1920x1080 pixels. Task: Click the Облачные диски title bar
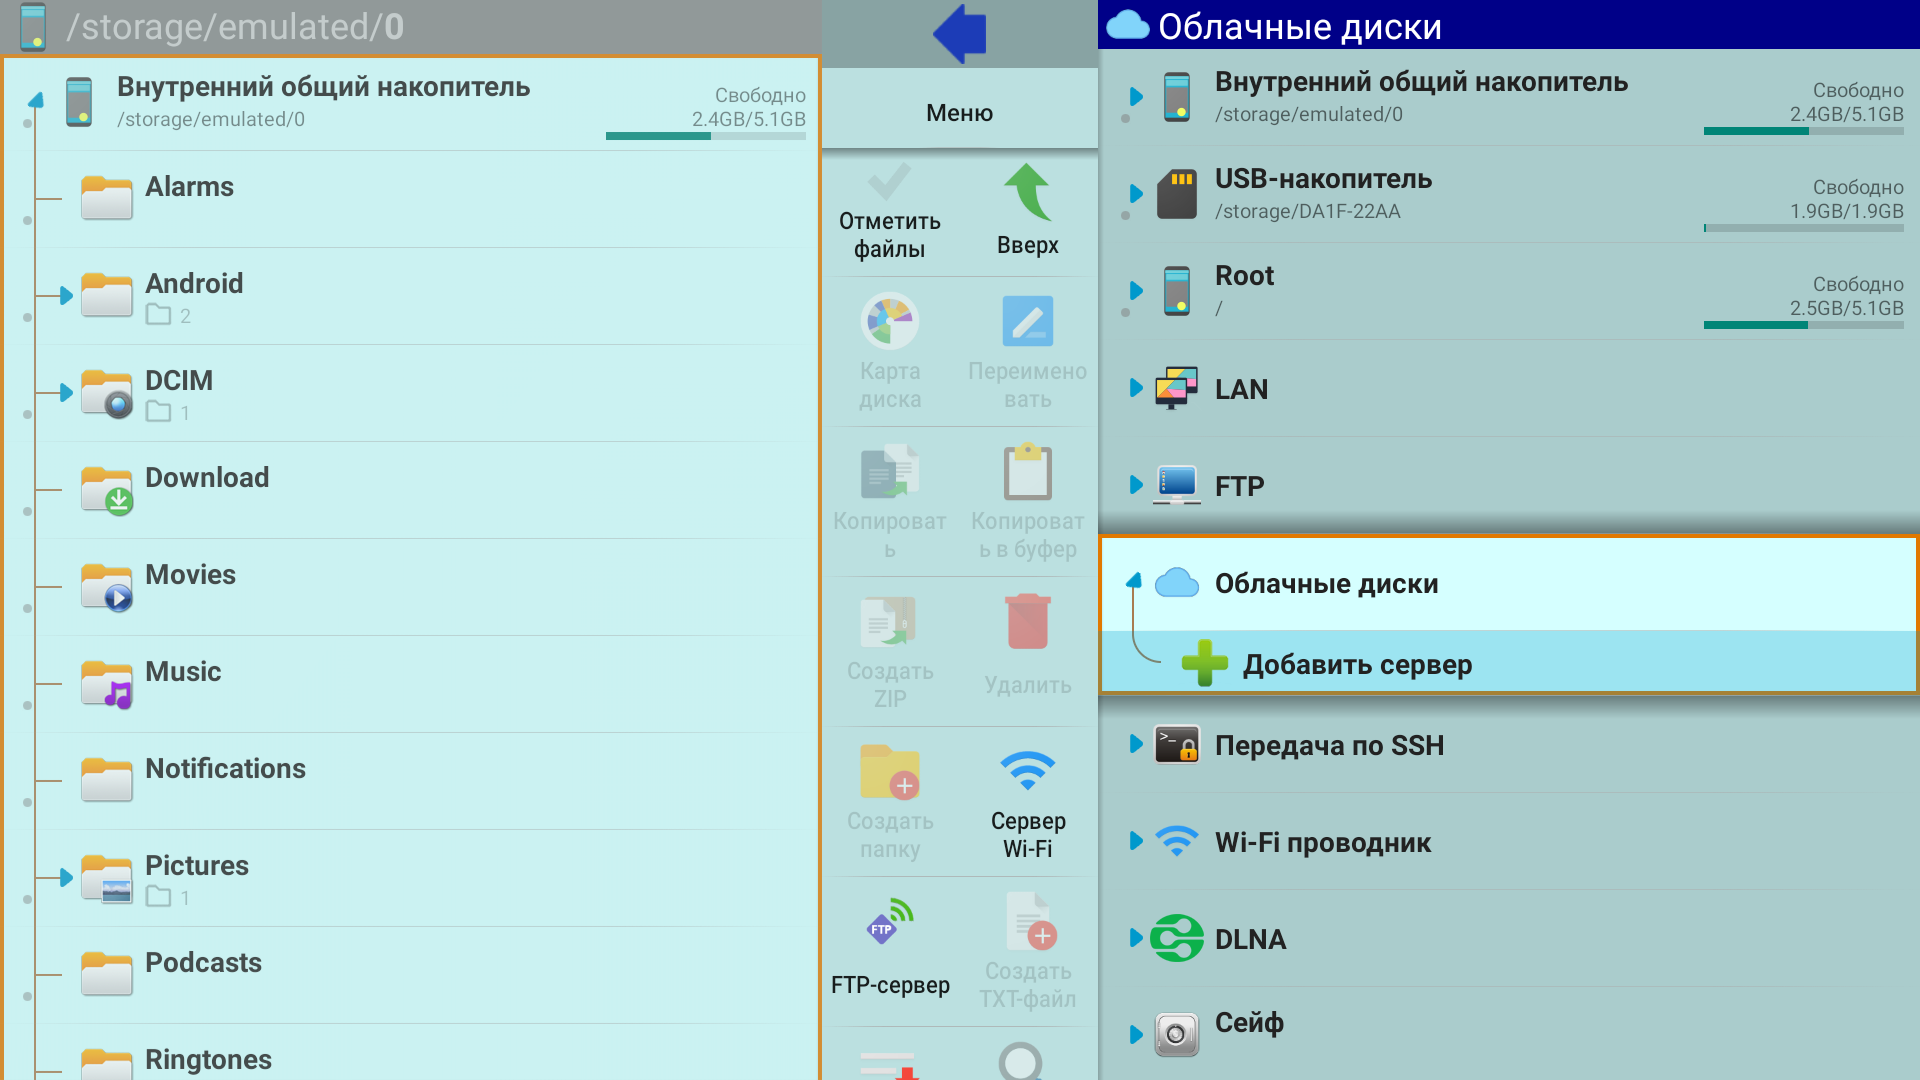pos(1508,26)
